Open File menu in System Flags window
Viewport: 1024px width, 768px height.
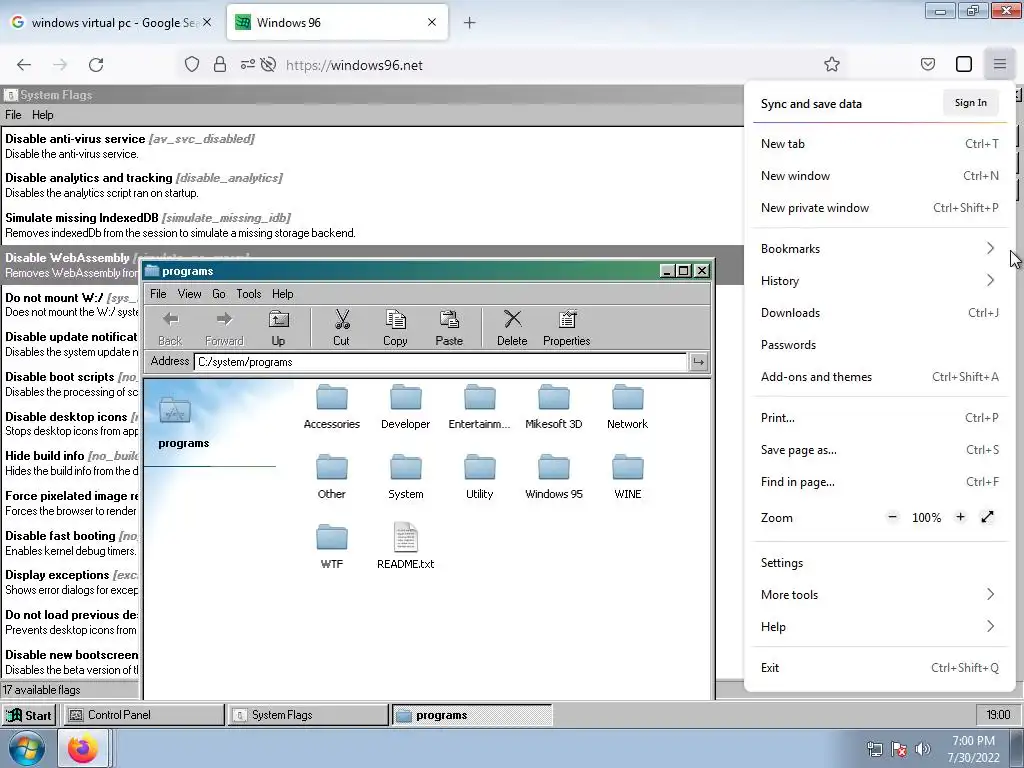(13, 115)
